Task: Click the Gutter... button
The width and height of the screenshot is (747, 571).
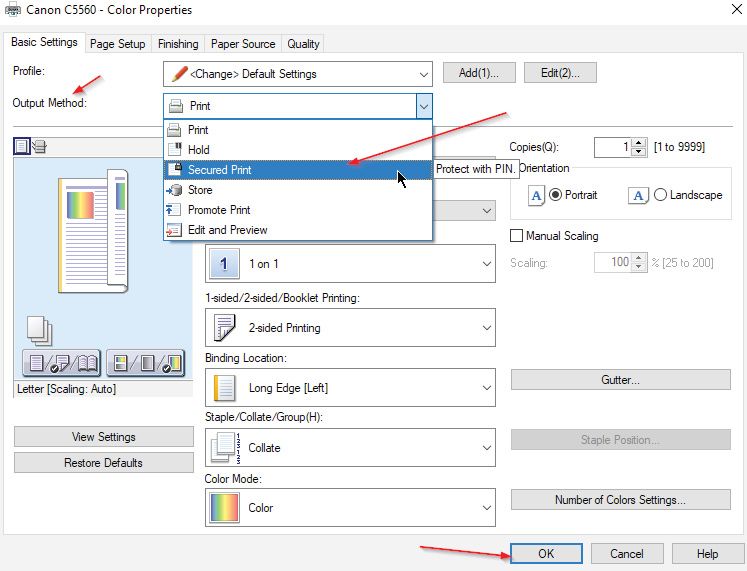Action: coord(621,380)
